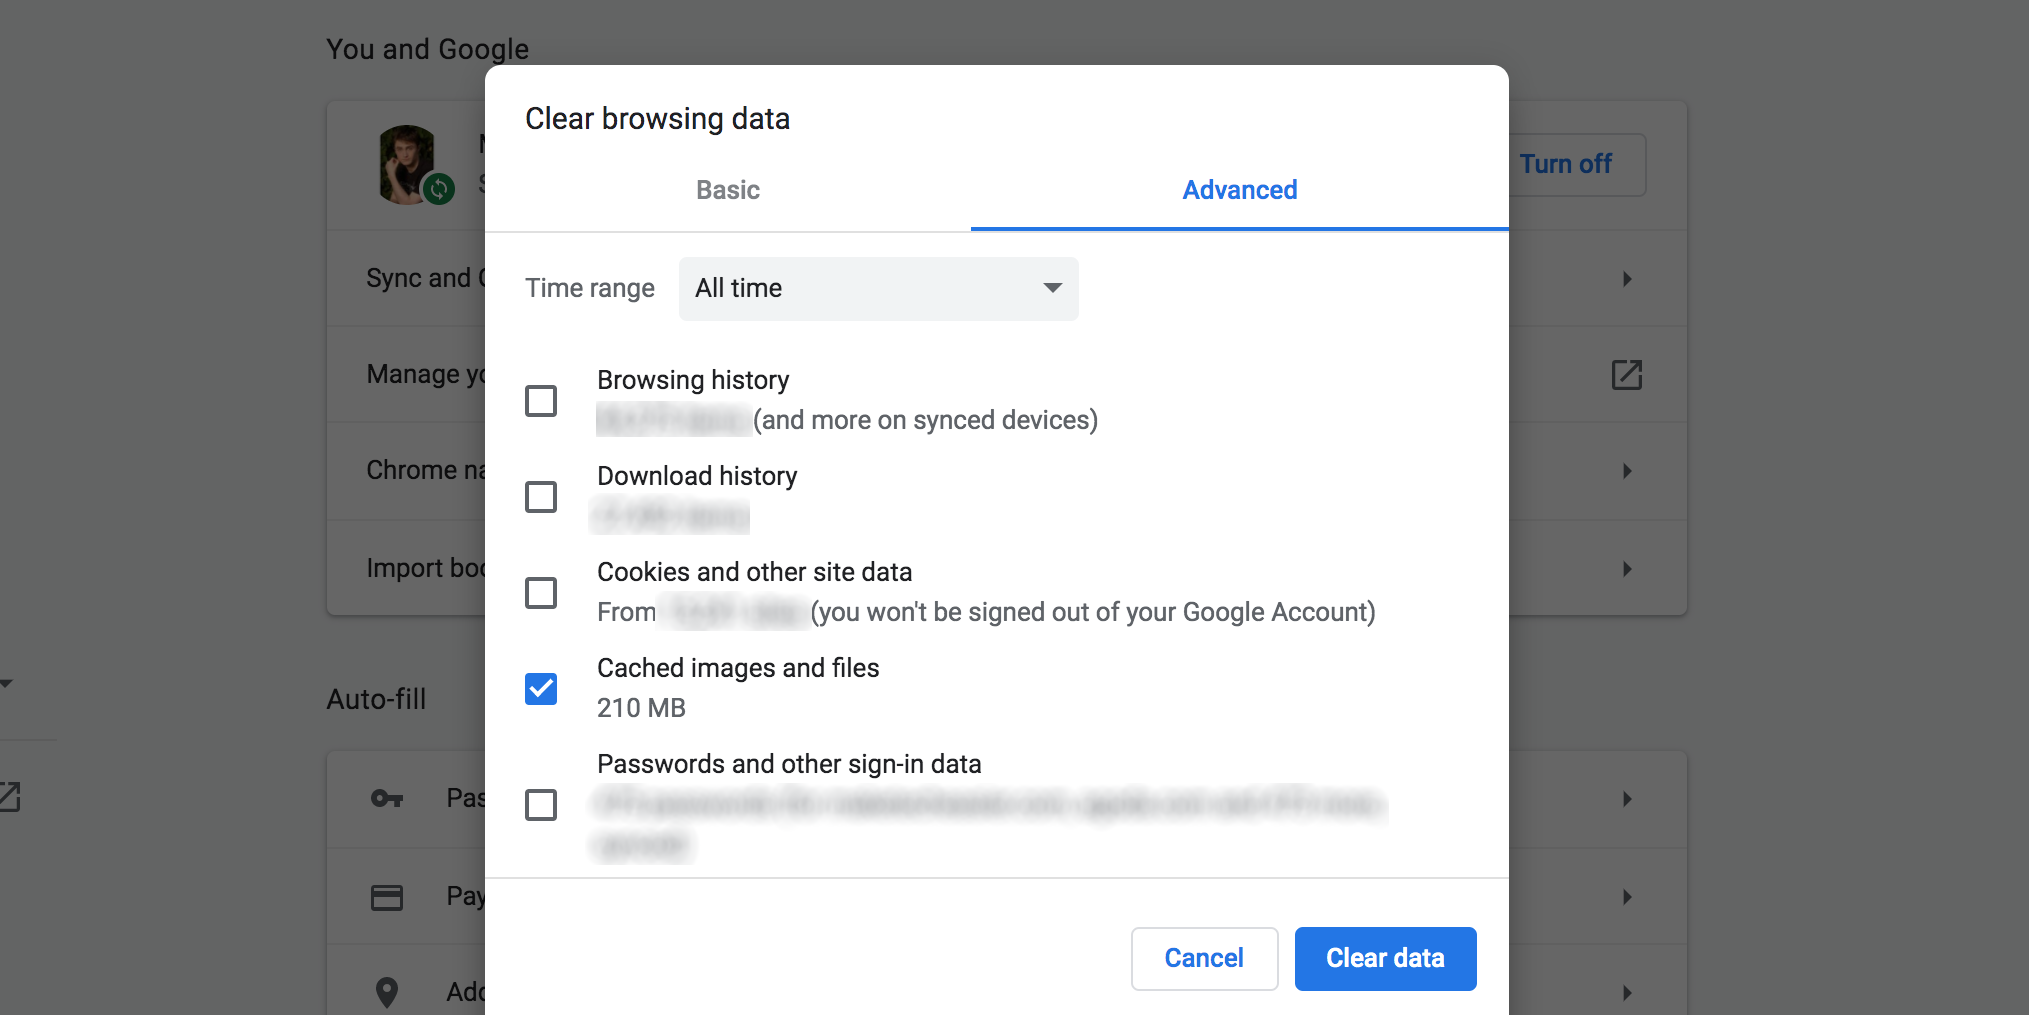2029x1015 pixels.
Task: Expand the Sync and Google services row
Action: point(1626,279)
